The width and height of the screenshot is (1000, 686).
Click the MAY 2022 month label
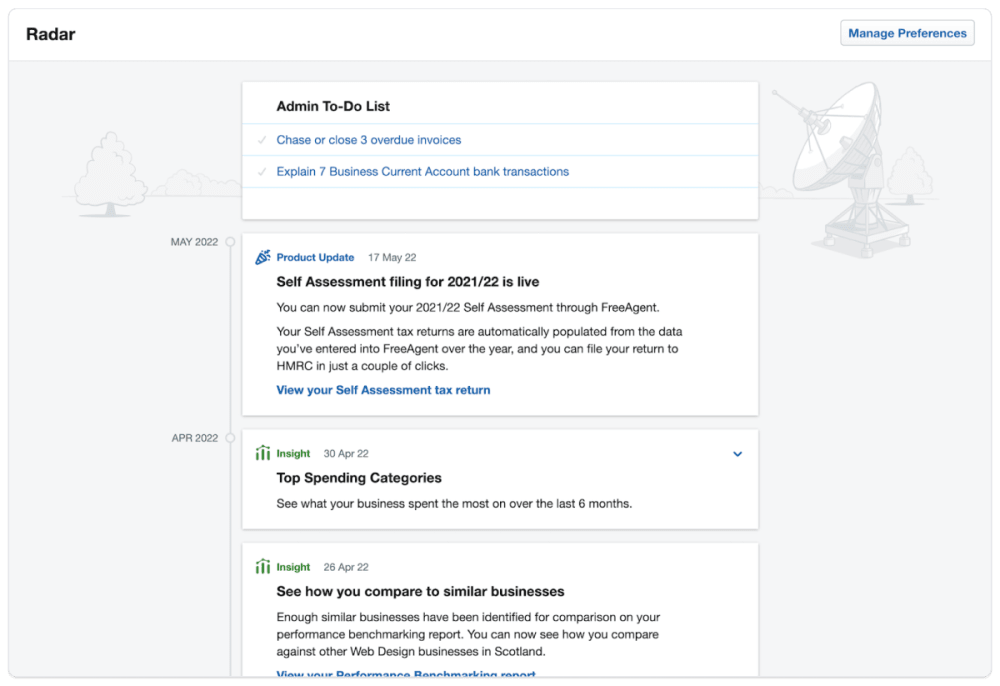195,242
